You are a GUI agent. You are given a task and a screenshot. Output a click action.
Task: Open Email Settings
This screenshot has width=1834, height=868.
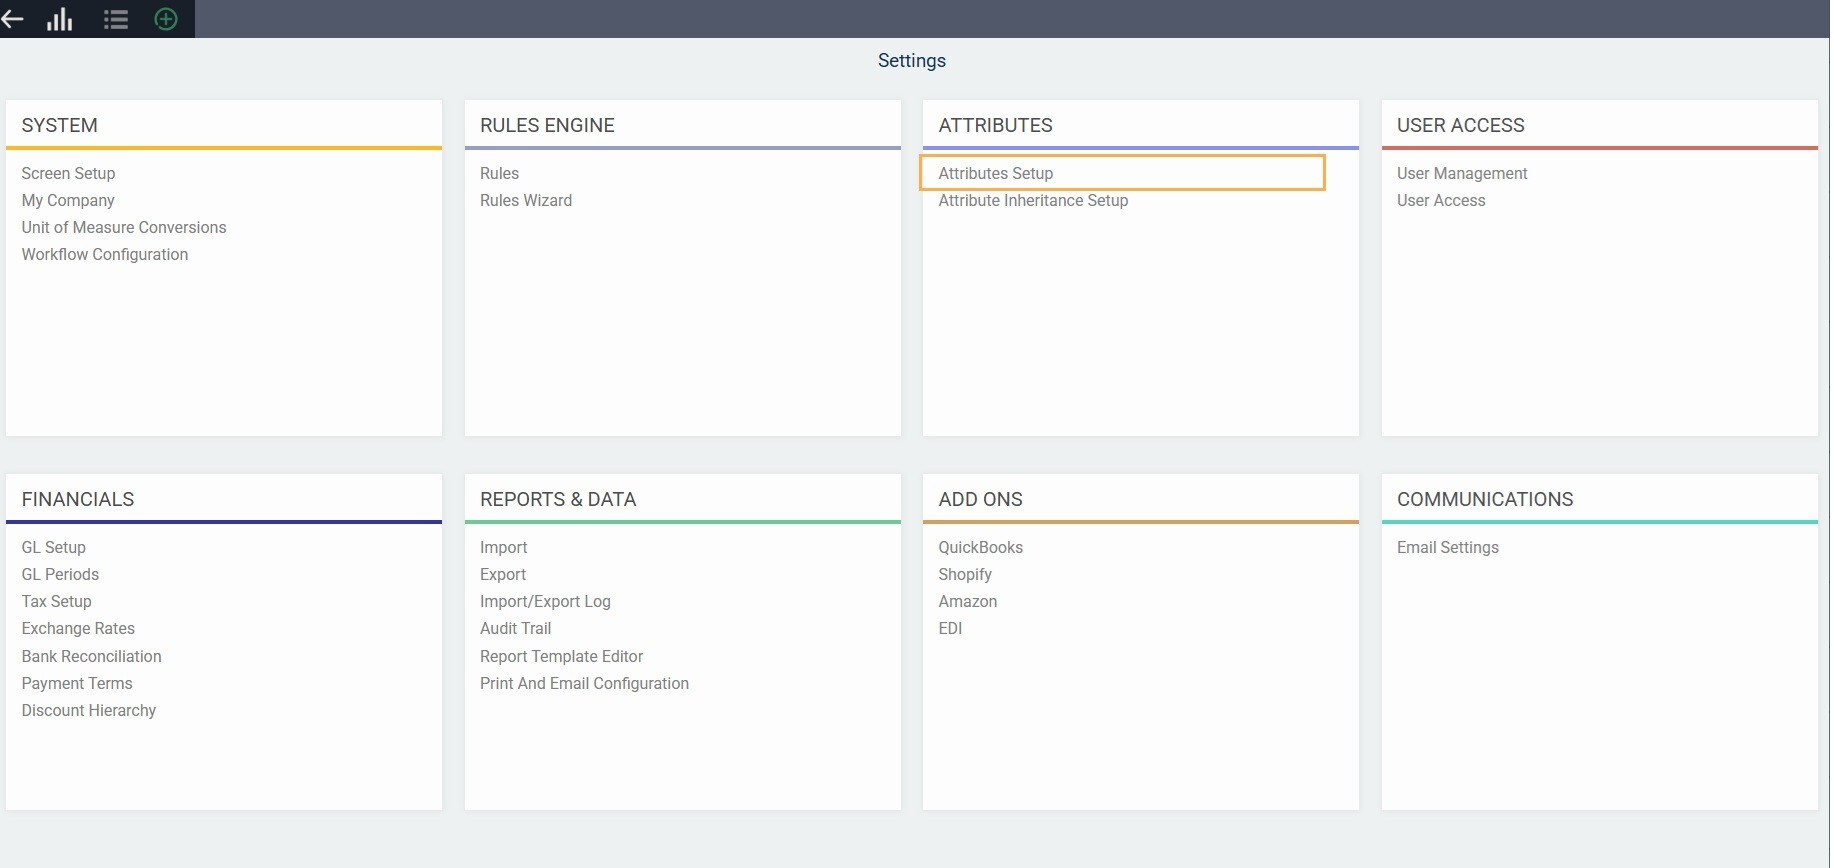tap(1447, 547)
